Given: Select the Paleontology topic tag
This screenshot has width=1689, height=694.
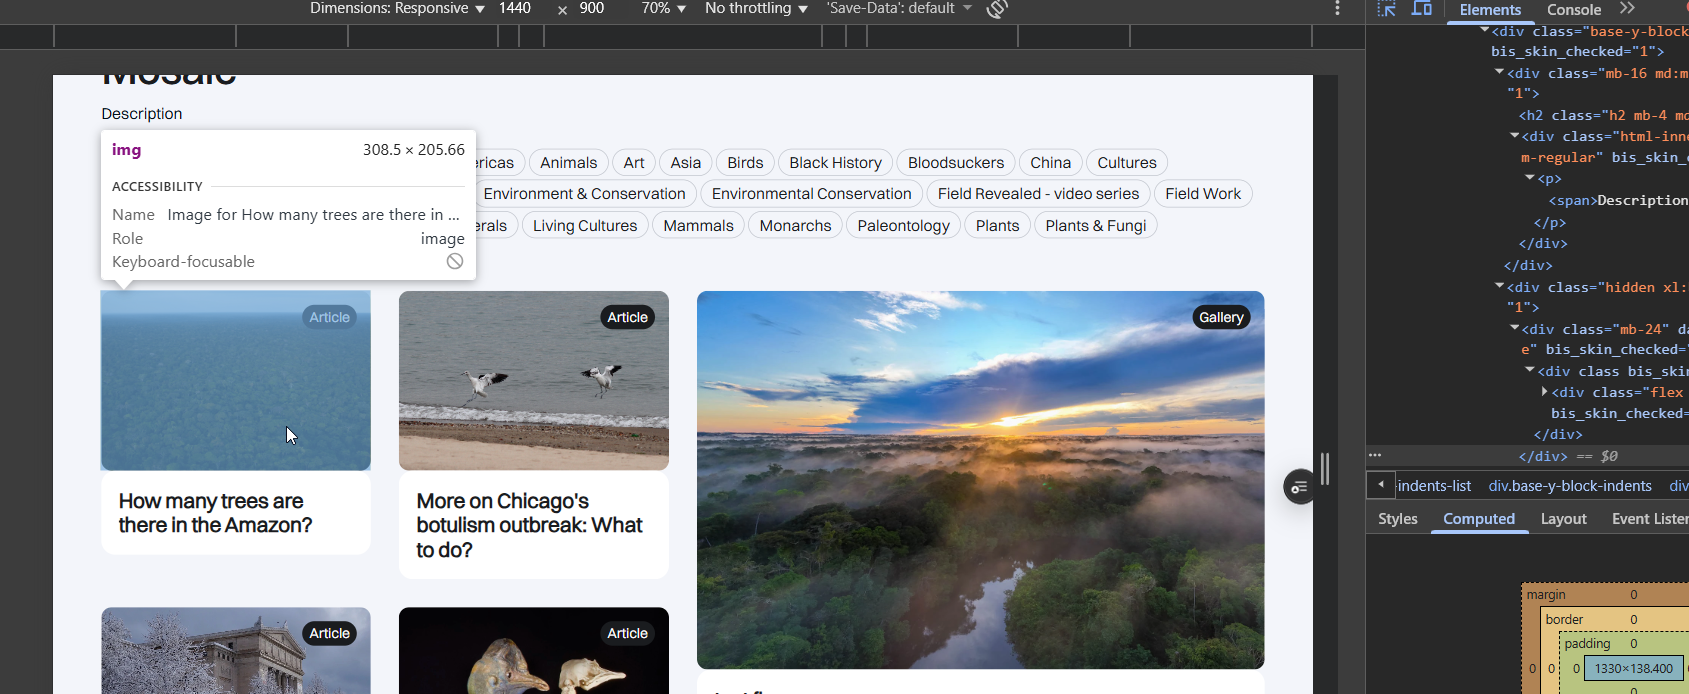Looking at the screenshot, I should (903, 226).
